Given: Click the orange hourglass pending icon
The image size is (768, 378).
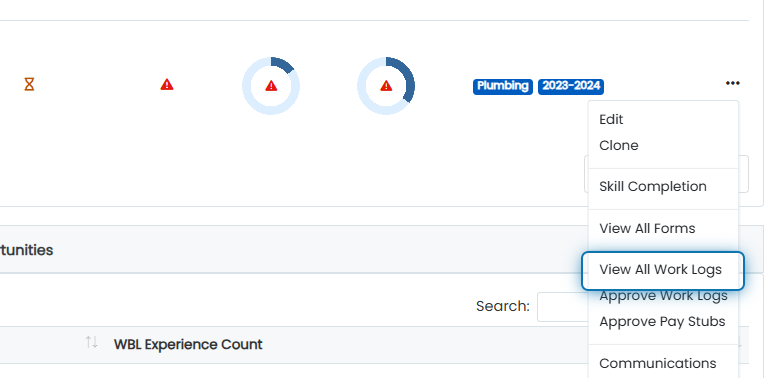Looking at the screenshot, I should pyautogui.click(x=29, y=85).
